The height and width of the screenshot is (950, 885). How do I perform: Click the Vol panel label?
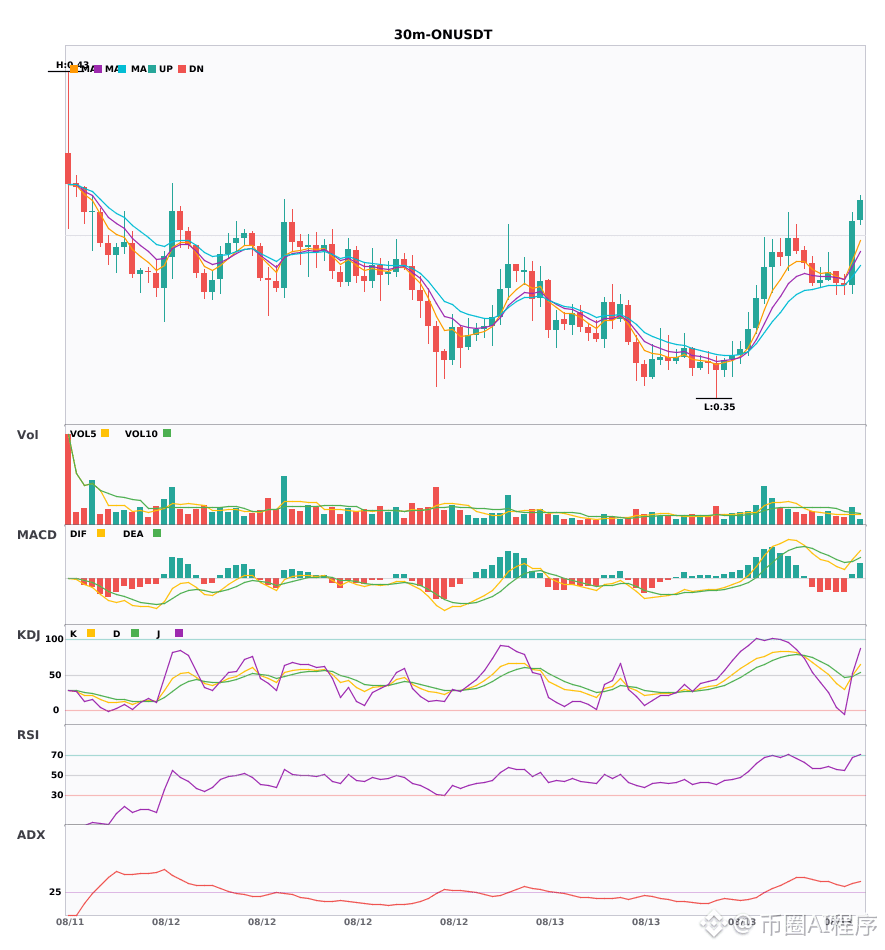[x=27, y=434]
